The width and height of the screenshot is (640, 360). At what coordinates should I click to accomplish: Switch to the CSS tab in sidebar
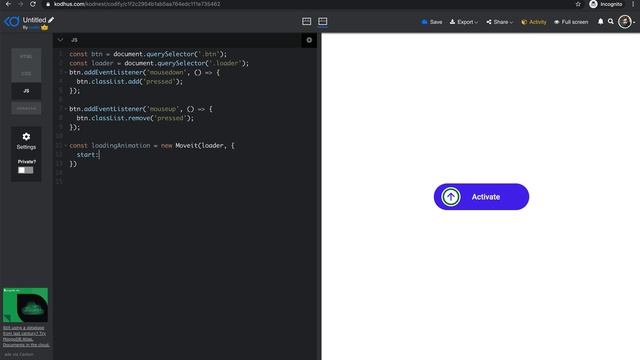[26, 74]
